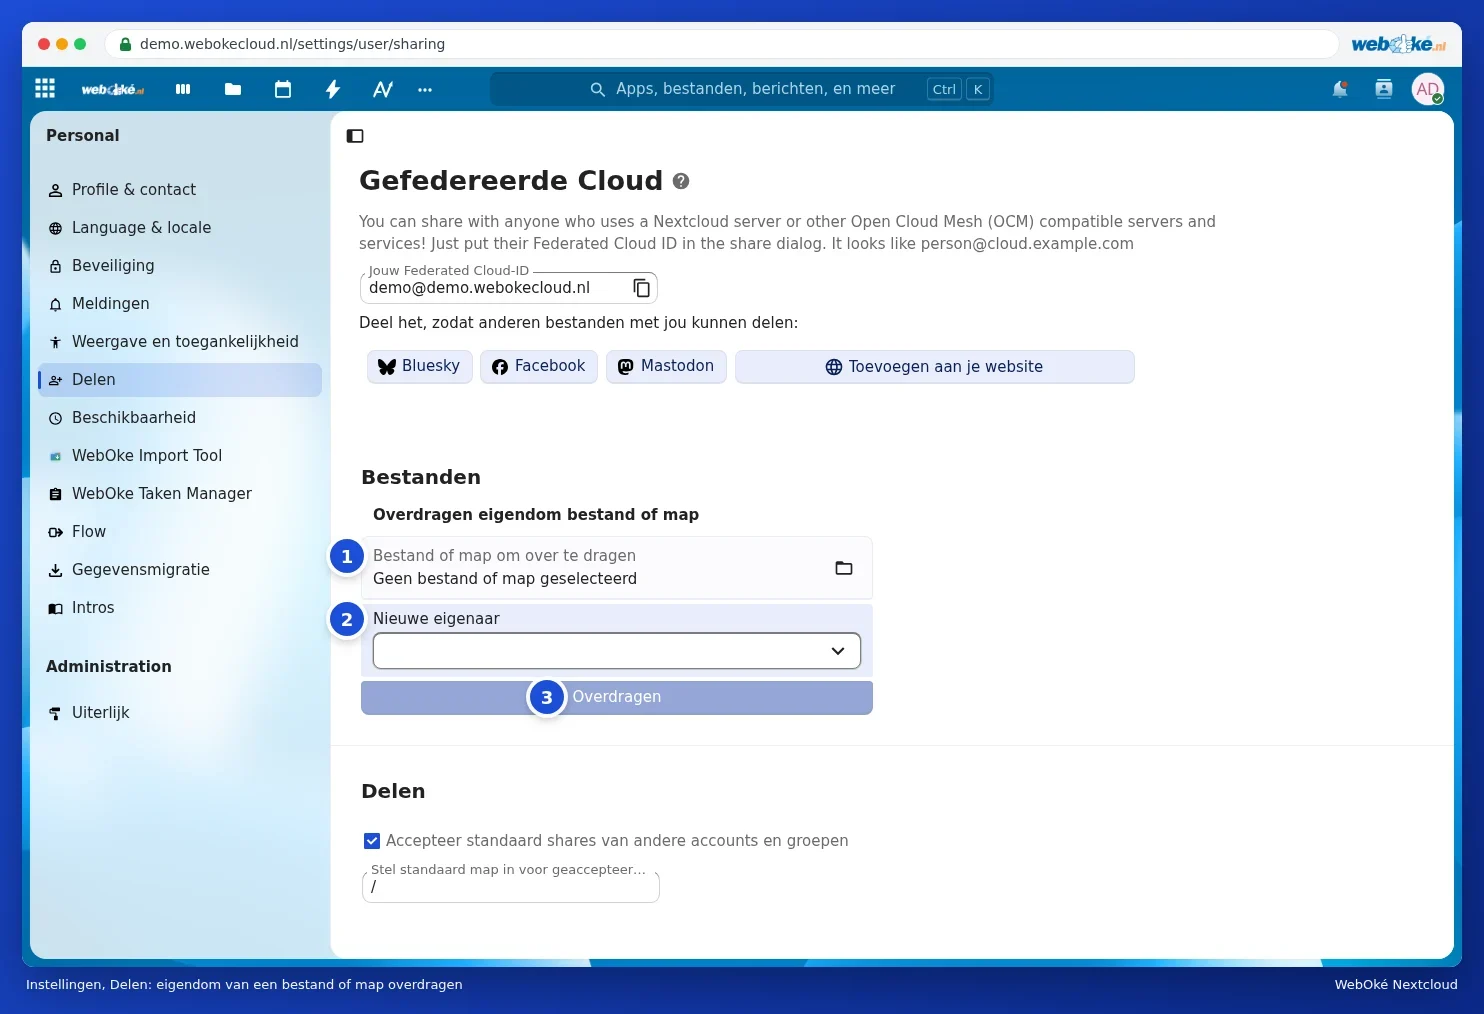Open the Activity lightning bolt icon
Viewport: 1484px width, 1014px height.
(333, 89)
